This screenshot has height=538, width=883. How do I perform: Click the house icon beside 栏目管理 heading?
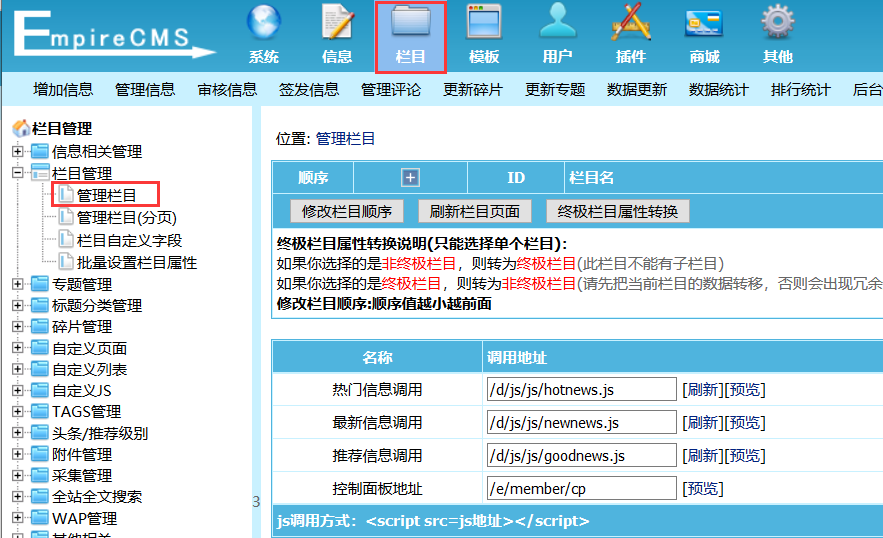point(21,128)
